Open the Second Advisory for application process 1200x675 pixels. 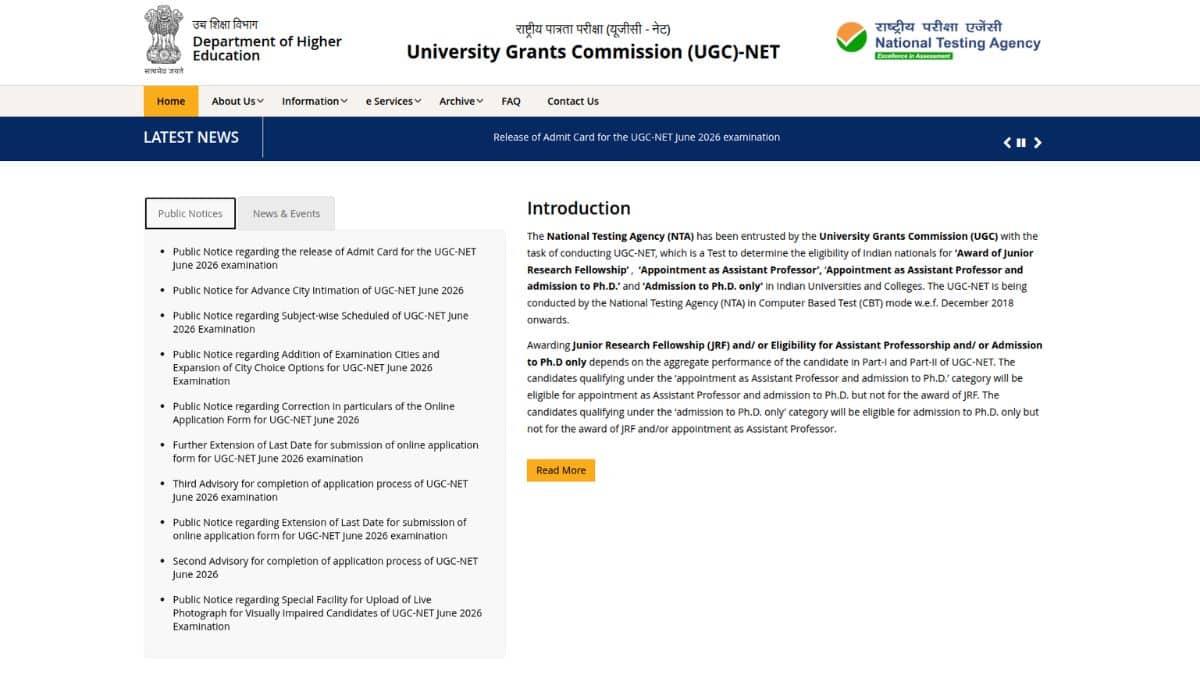[x=325, y=568]
